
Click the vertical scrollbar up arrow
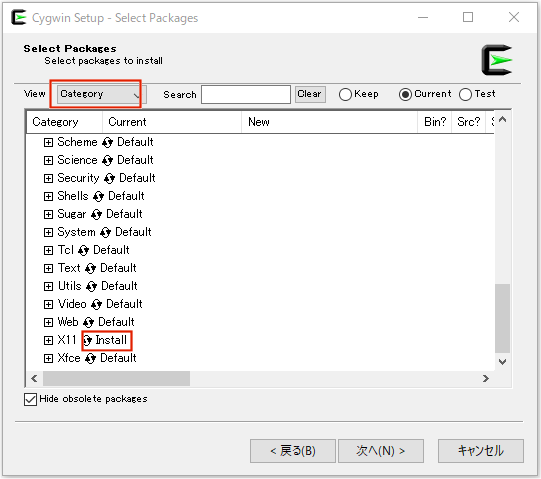coord(503,120)
